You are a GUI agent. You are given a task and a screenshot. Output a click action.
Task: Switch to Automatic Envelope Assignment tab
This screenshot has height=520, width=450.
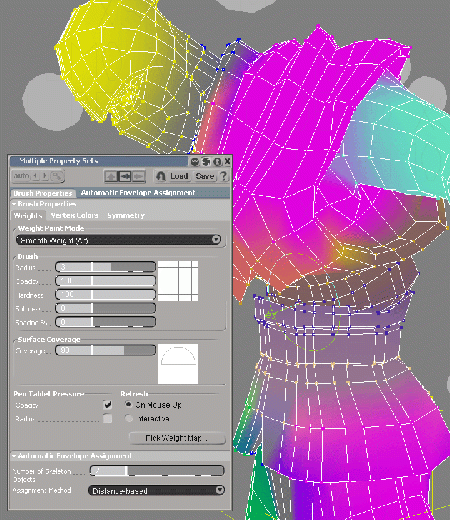(x=138, y=193)
